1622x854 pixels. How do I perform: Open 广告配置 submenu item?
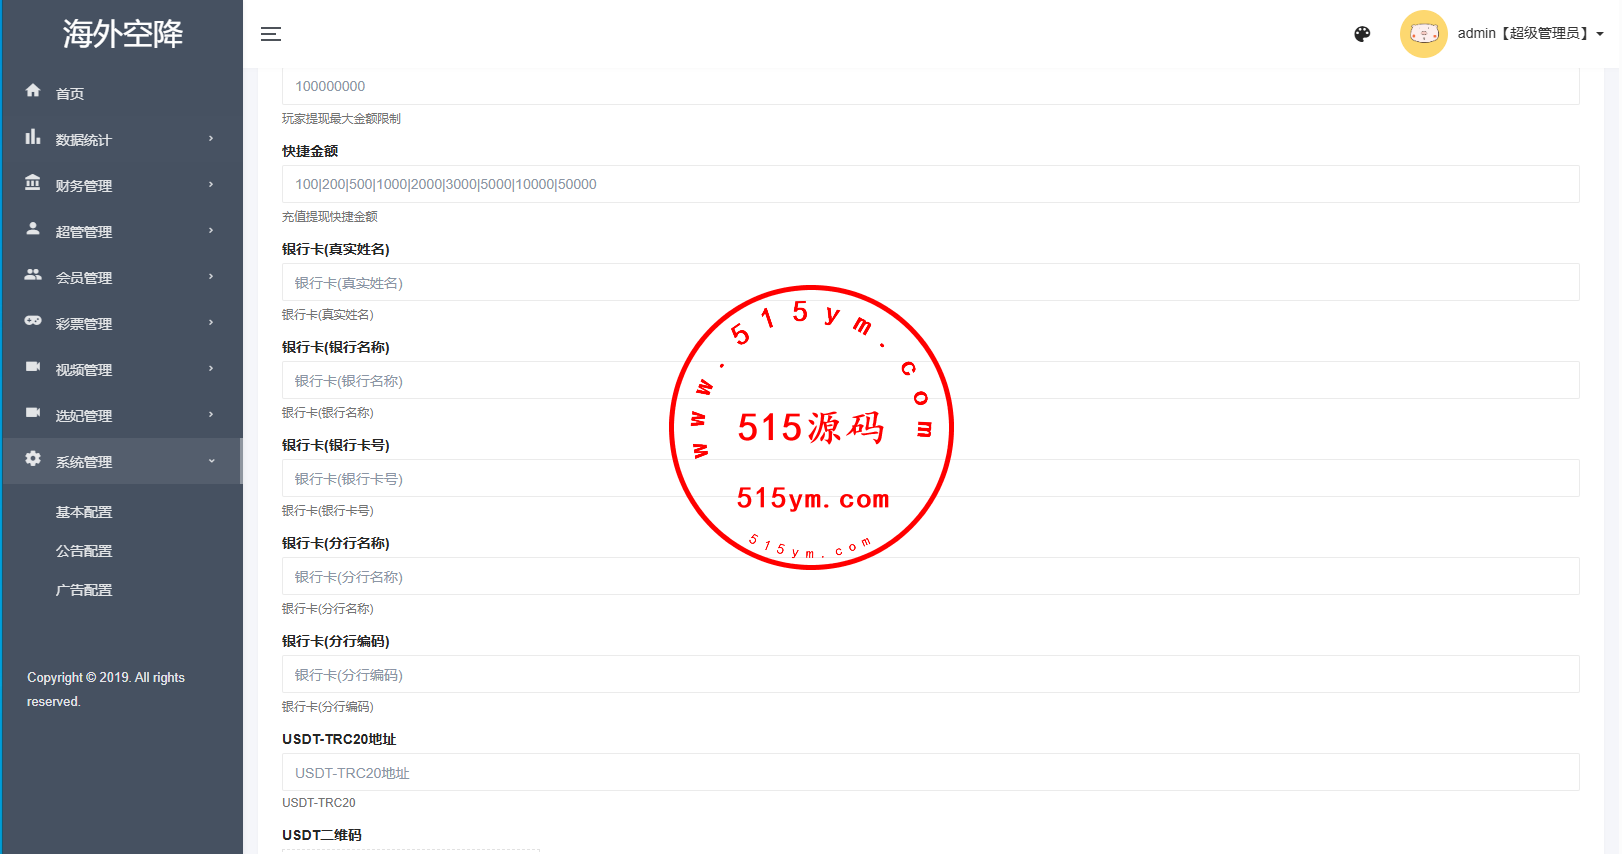pyautogui.click(x=84, y=590)
